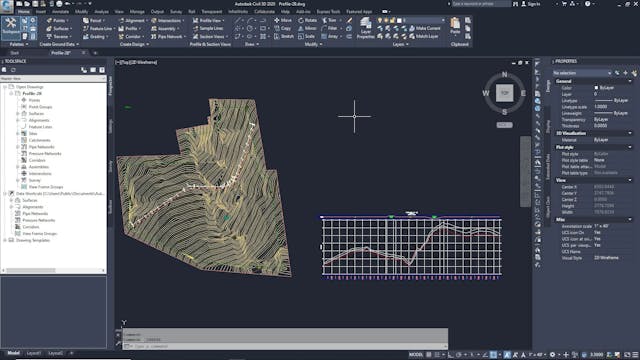Click the Parcel tool in Create Design
This screenshot has height=360, width=640.
click(93, 20)
